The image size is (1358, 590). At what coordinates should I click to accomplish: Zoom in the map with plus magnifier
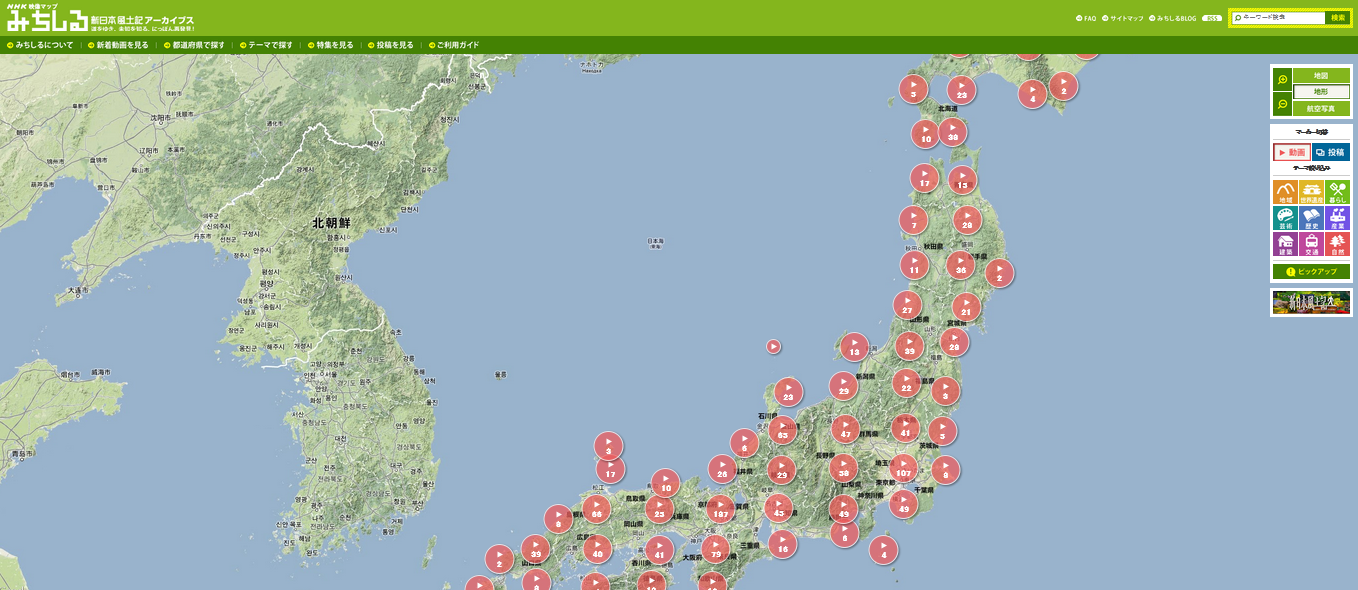1282,80
